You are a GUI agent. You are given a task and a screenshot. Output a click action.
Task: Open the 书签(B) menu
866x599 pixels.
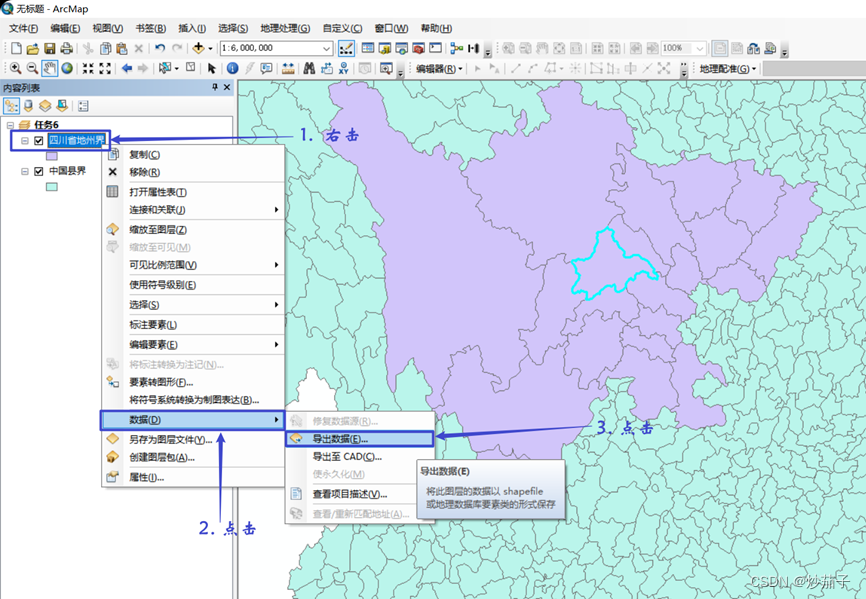tap(150, 28)
